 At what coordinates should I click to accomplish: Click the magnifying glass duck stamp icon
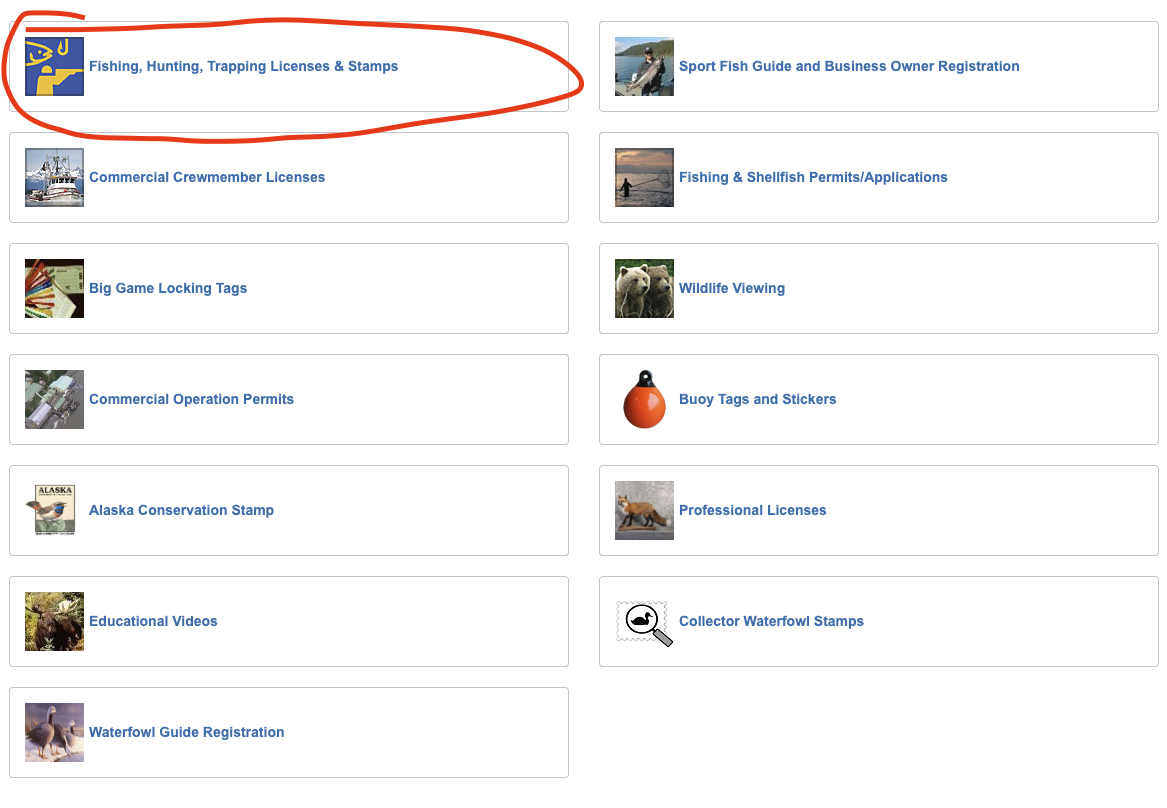(644, 622)
